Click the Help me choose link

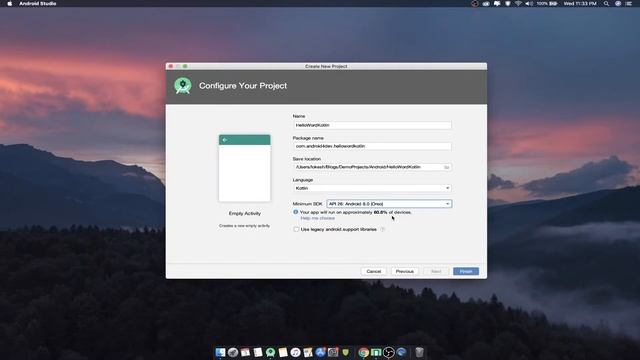[318, 218]
